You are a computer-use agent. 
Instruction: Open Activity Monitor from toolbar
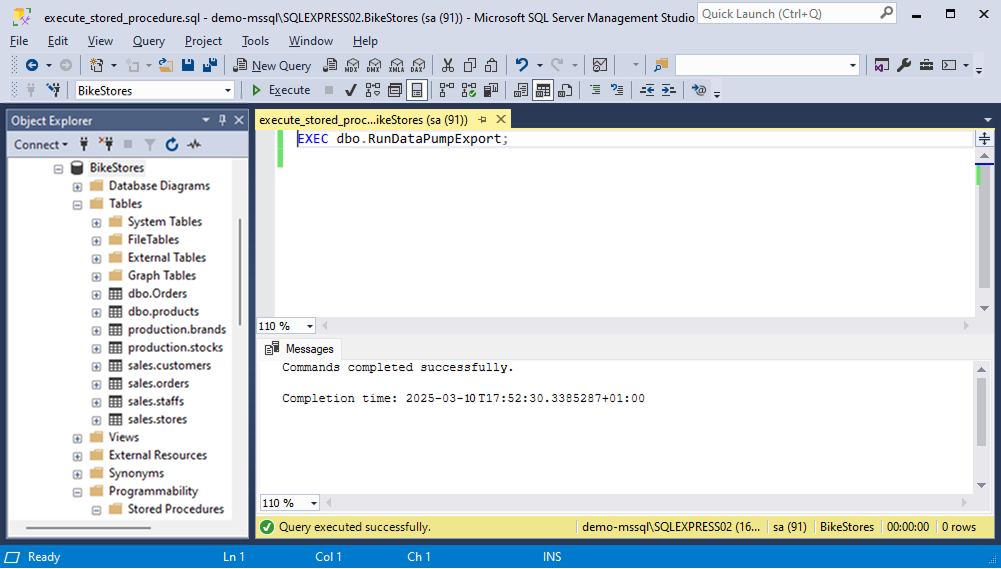pos(599,65)
